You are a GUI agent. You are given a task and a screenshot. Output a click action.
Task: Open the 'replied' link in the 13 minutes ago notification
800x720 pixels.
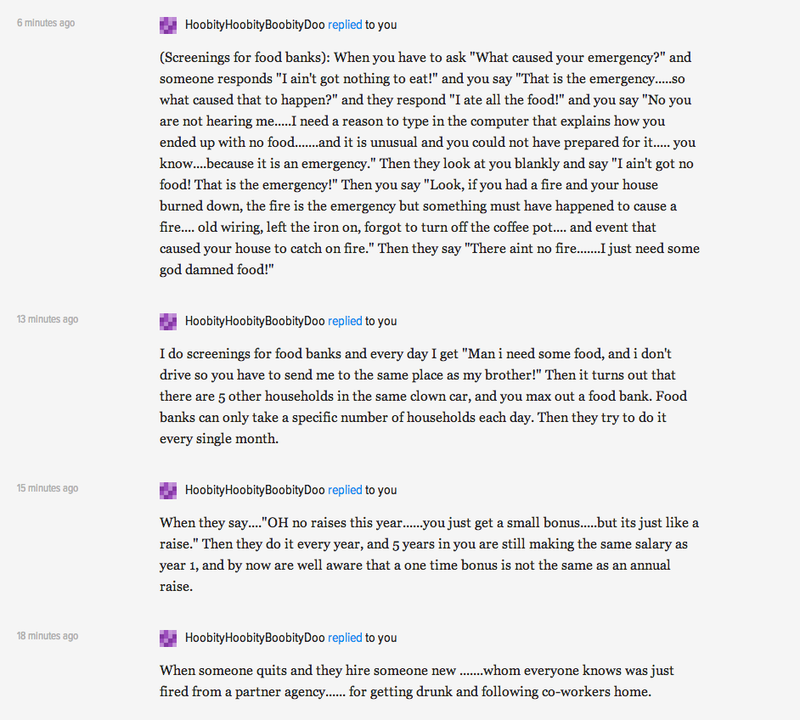tap(345, 321)
